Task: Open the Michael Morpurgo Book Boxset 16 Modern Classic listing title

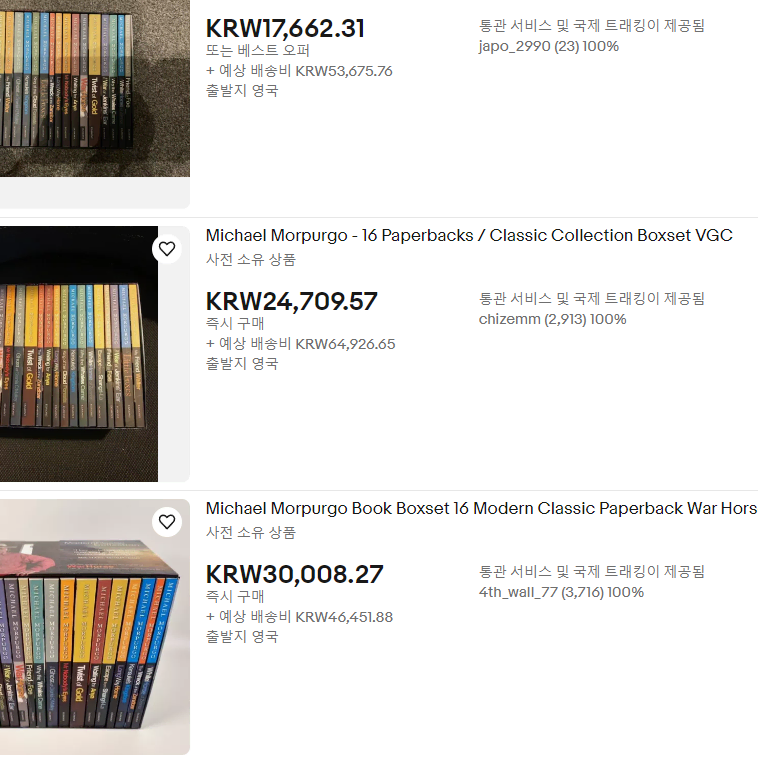Action: 481,509
